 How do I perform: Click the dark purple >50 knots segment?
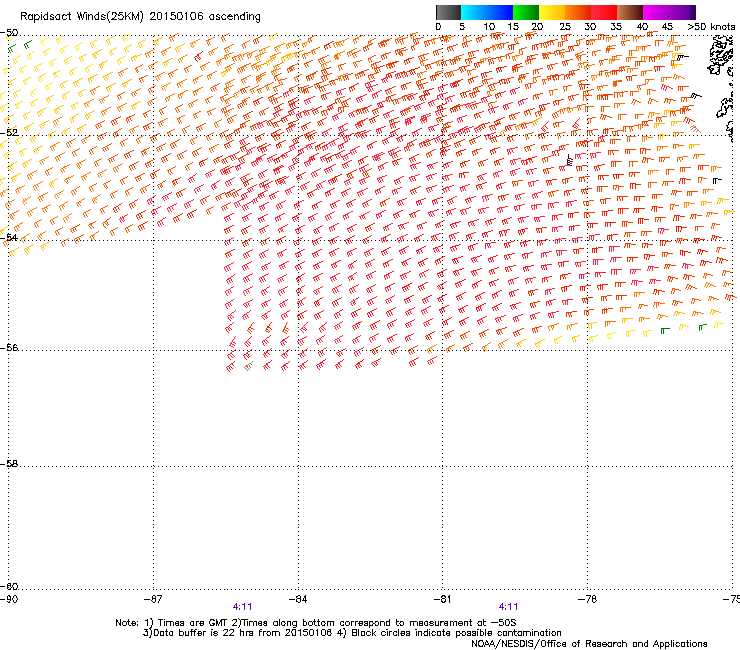coord(693,12)
